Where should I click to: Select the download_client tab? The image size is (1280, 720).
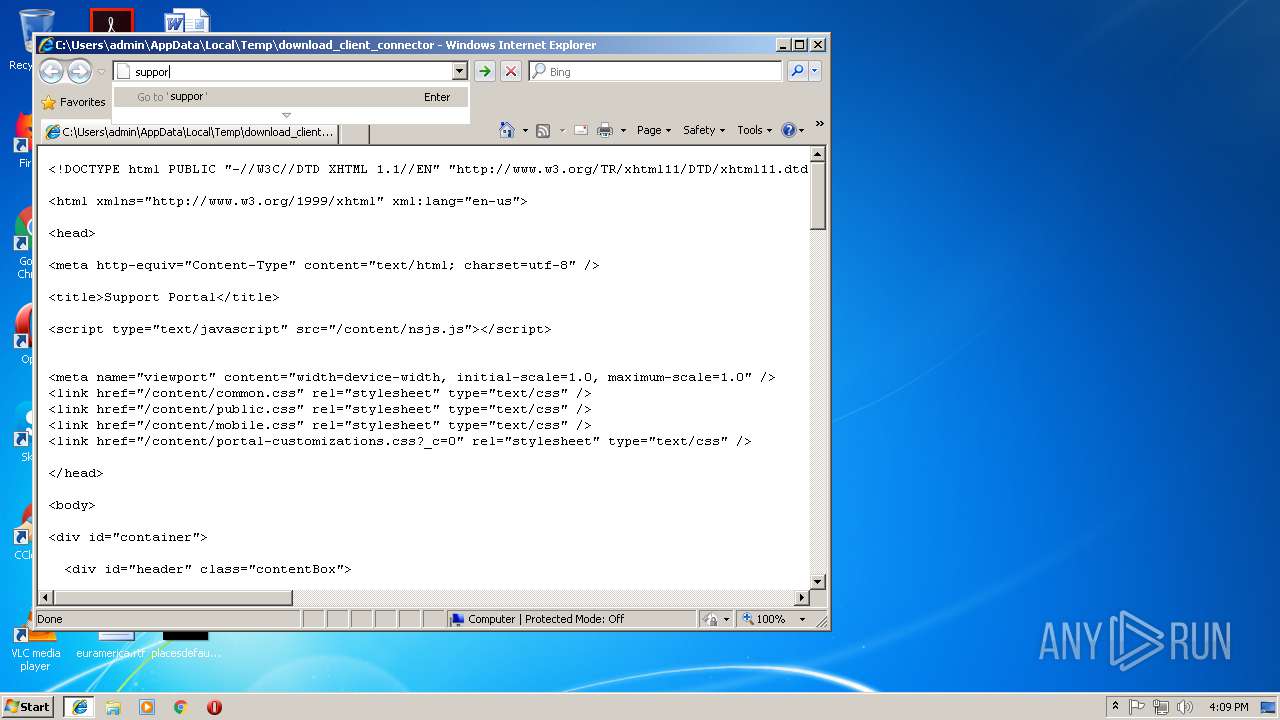tap(190, 132)
